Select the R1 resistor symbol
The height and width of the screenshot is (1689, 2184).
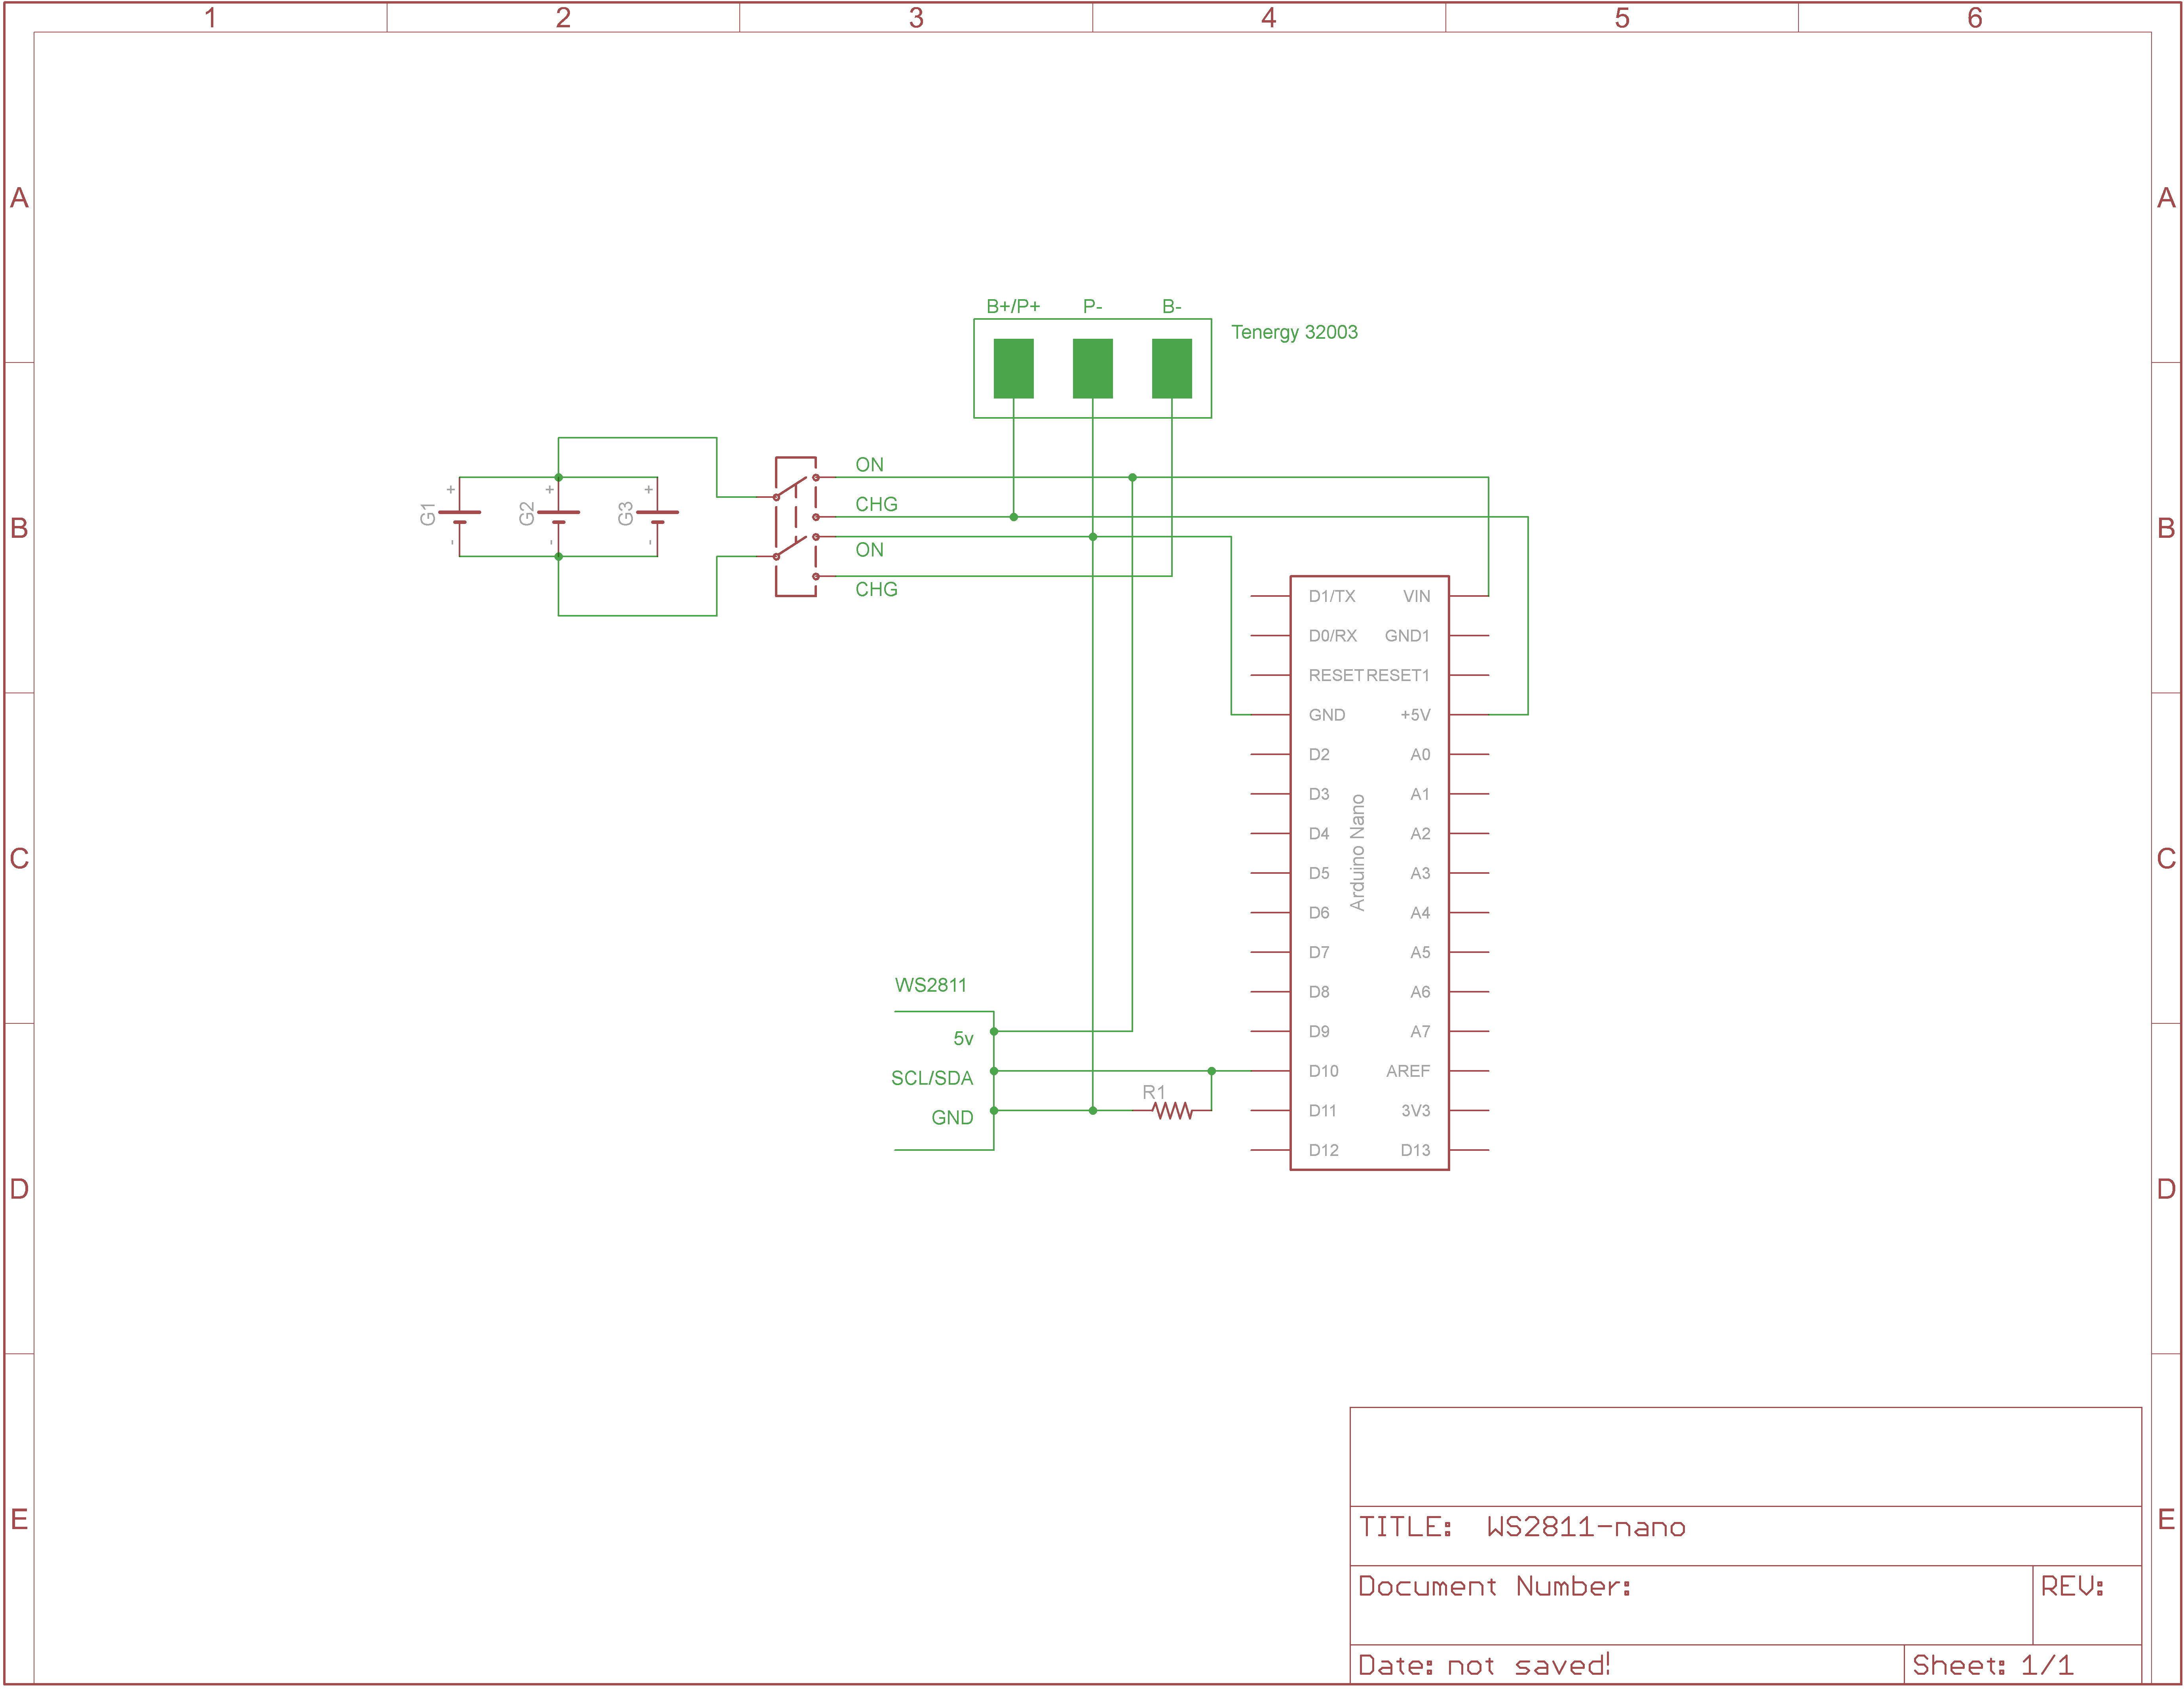point(1172,1110)
